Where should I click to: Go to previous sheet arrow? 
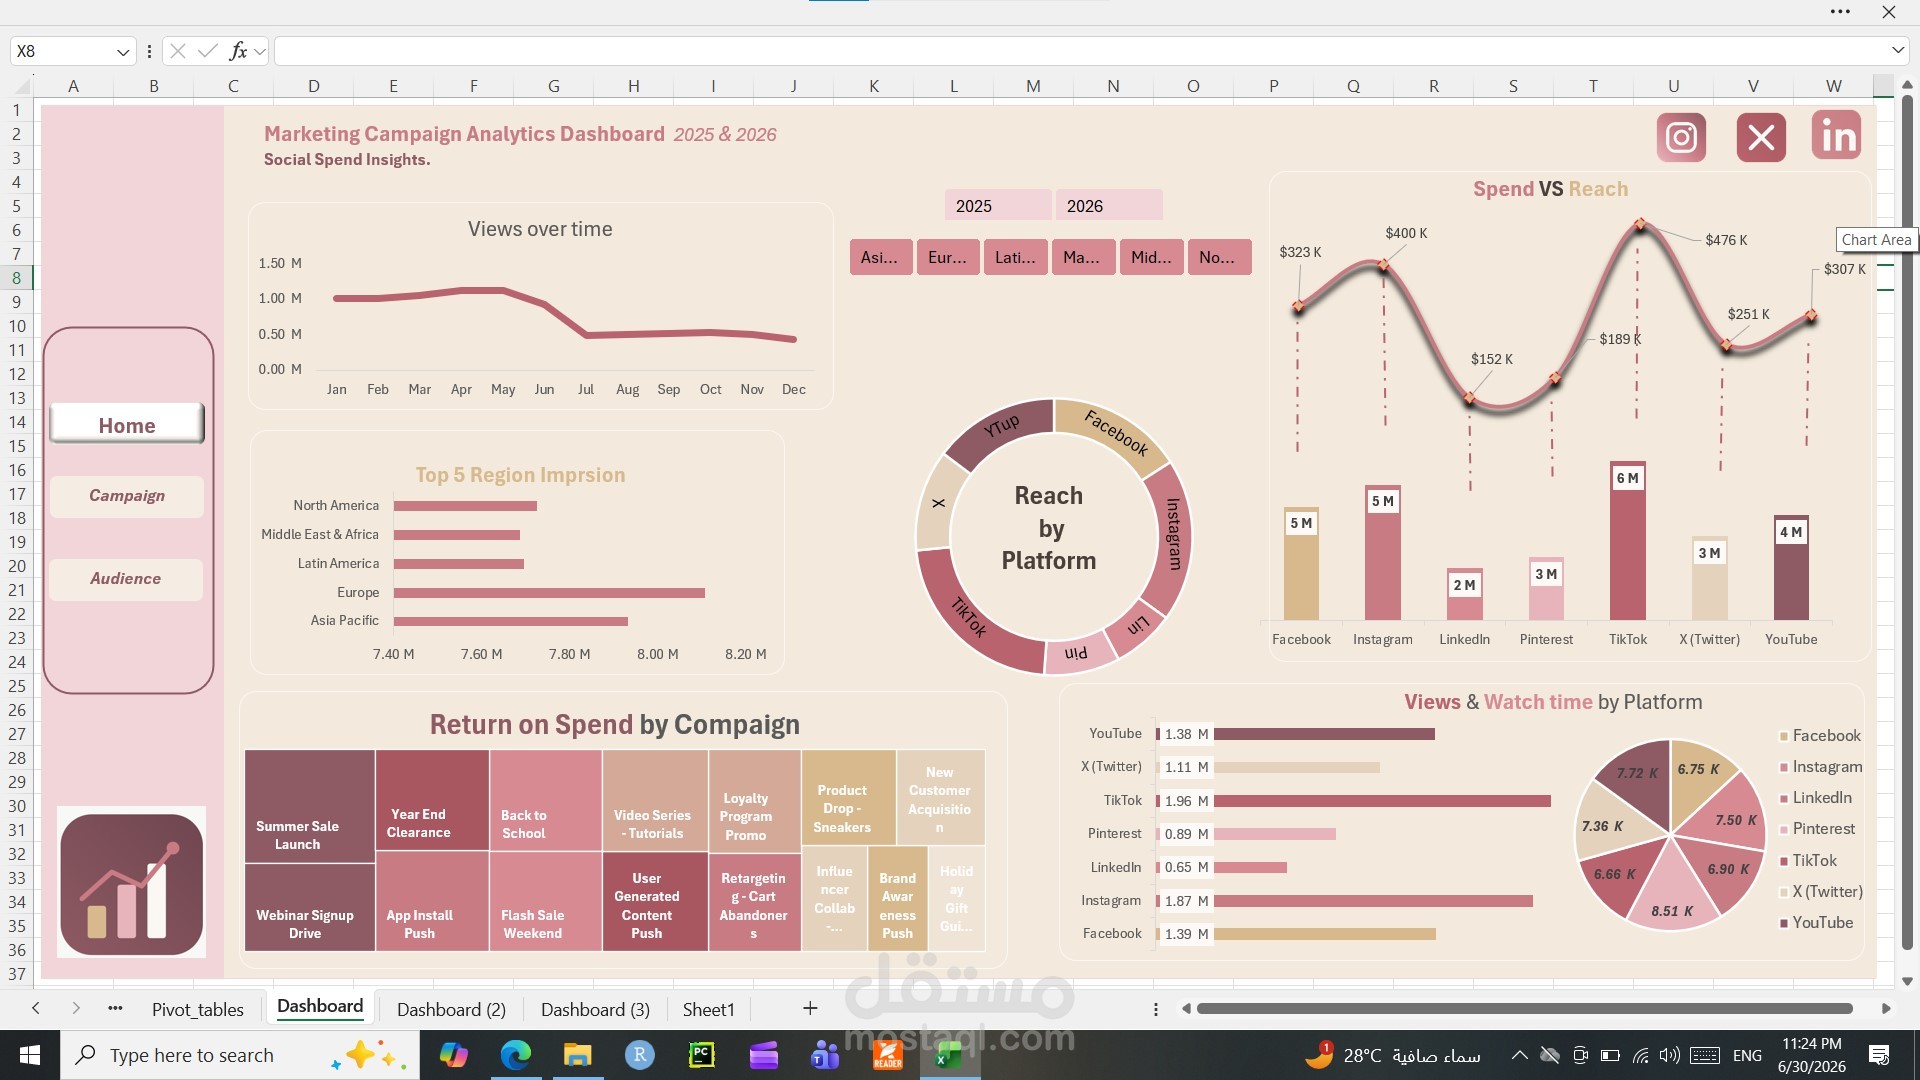[36, 1009]
